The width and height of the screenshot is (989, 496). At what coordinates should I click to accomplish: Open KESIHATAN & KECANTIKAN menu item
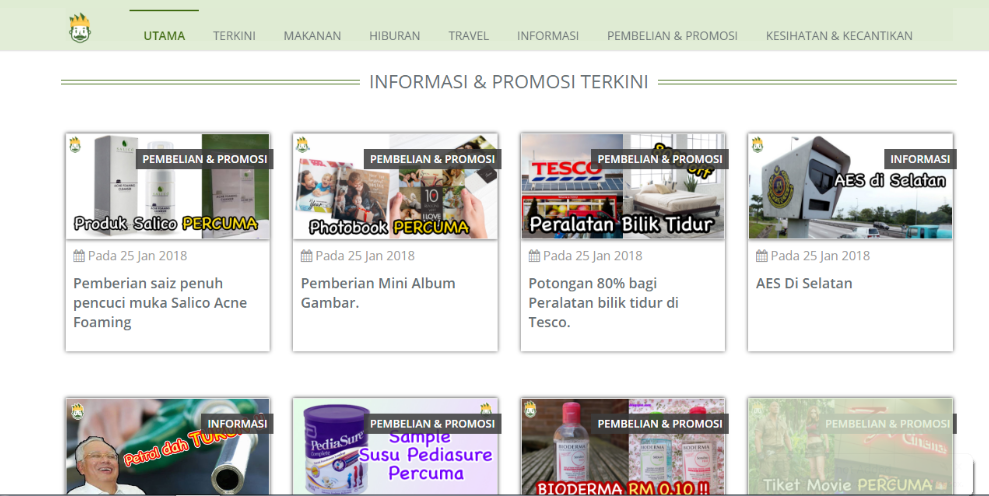tap(839, 36)
